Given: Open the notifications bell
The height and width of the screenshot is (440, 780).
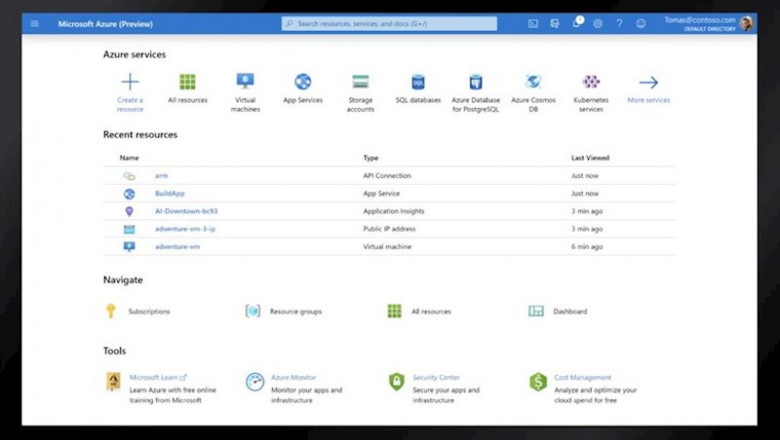Looking at the screenshot, I should click(x=577, y=23).
